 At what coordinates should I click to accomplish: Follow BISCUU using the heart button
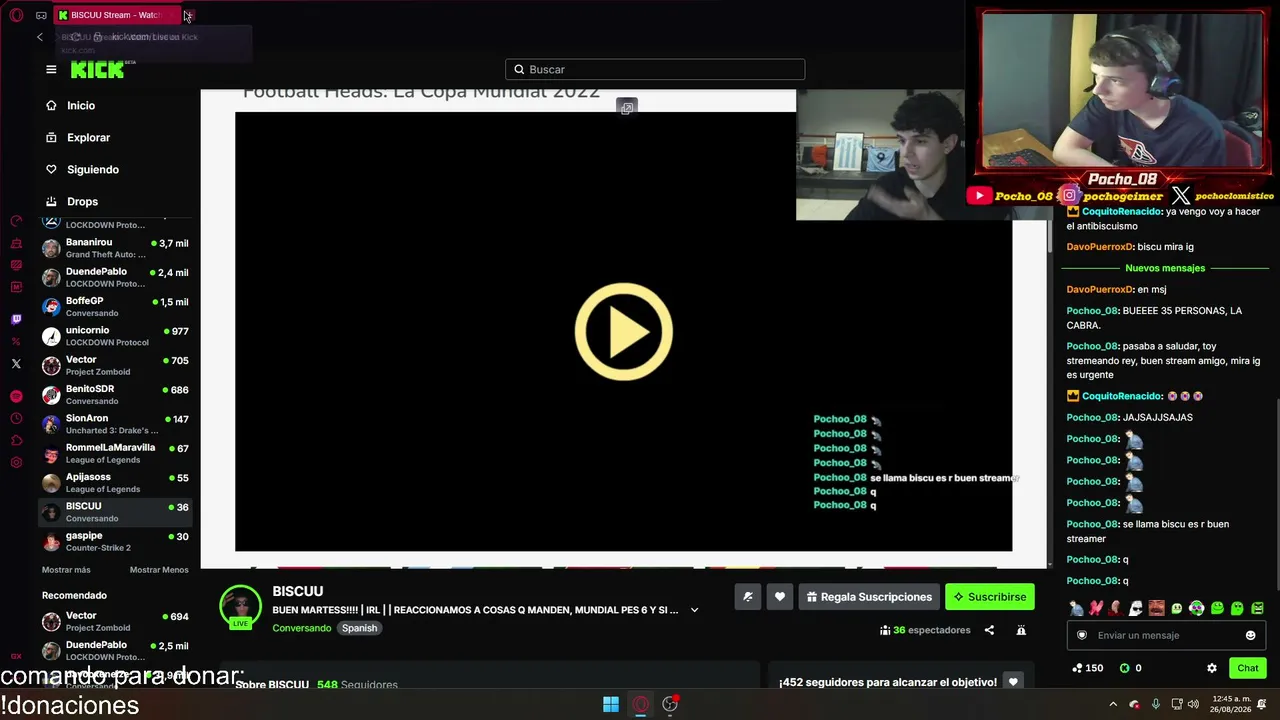[780, 597]
